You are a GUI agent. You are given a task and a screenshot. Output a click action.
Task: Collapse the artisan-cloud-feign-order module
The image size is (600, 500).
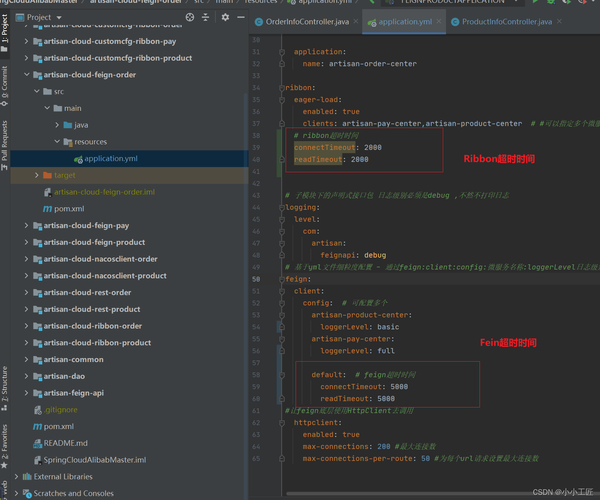point(27,75)
